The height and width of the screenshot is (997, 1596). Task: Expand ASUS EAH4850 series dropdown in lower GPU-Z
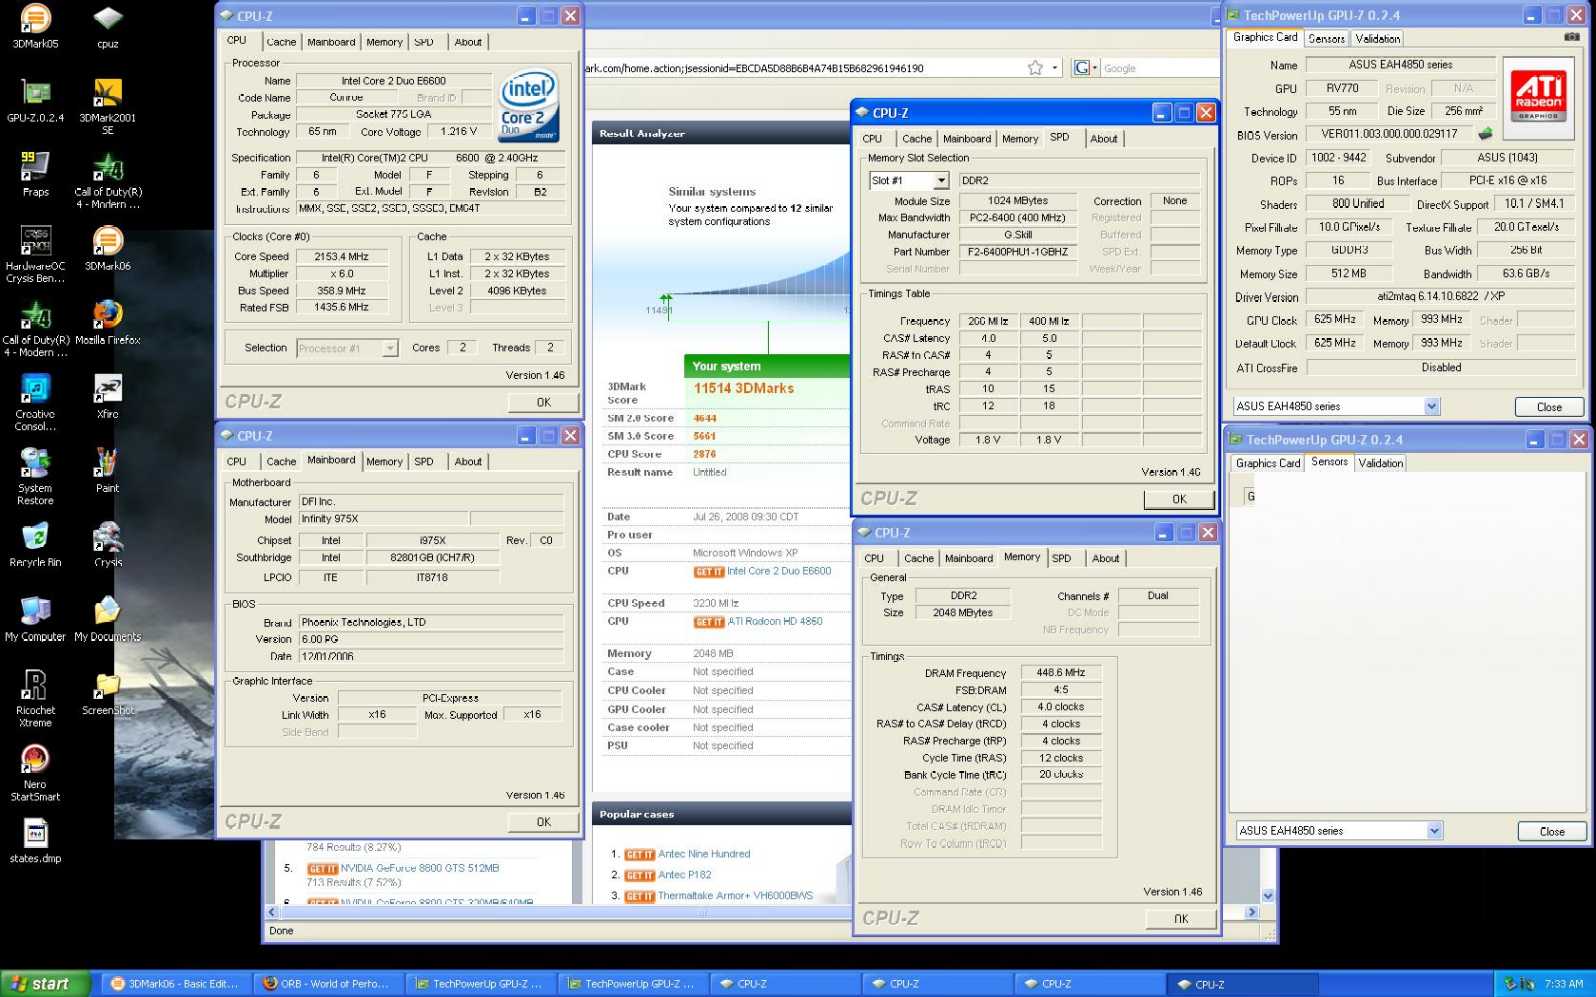1434,831
